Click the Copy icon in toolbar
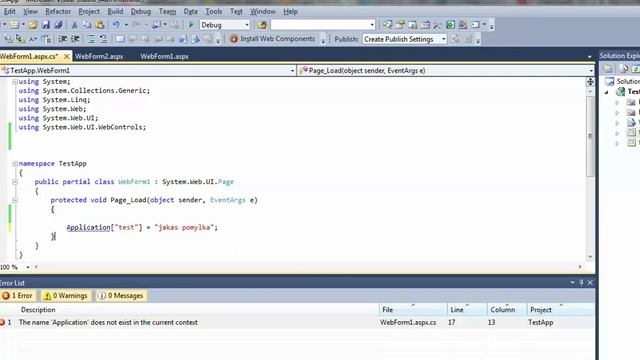The height and width of the screenshot is (360, 640). point(87,25)
